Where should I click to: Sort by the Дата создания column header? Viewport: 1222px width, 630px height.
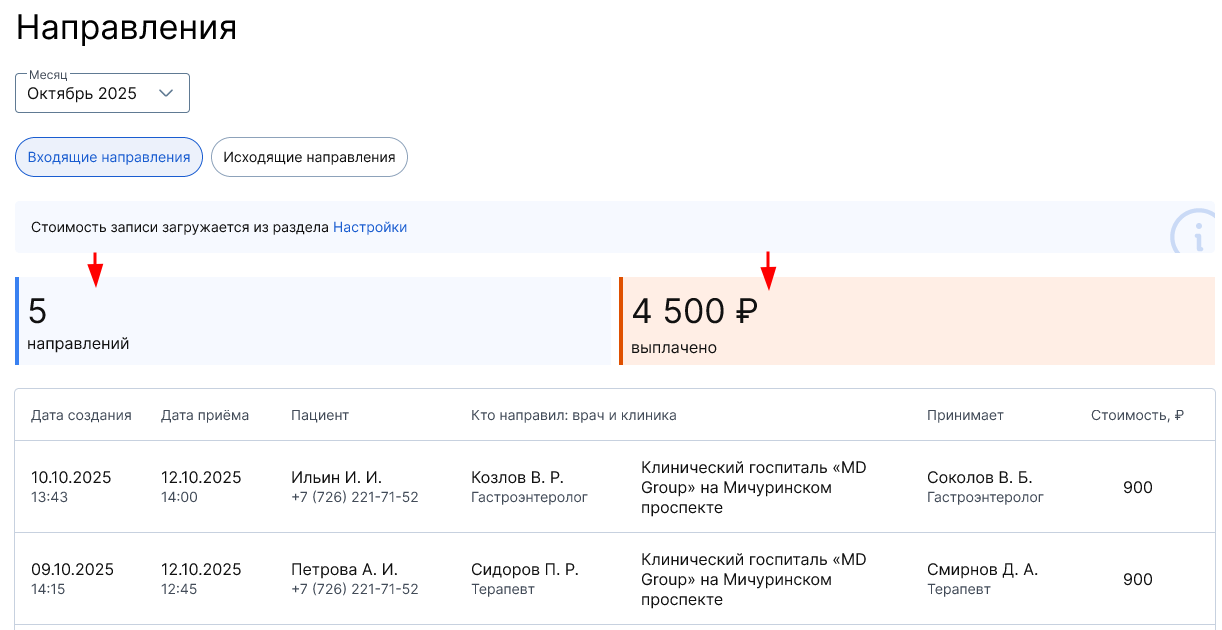[x=81, y=415]
